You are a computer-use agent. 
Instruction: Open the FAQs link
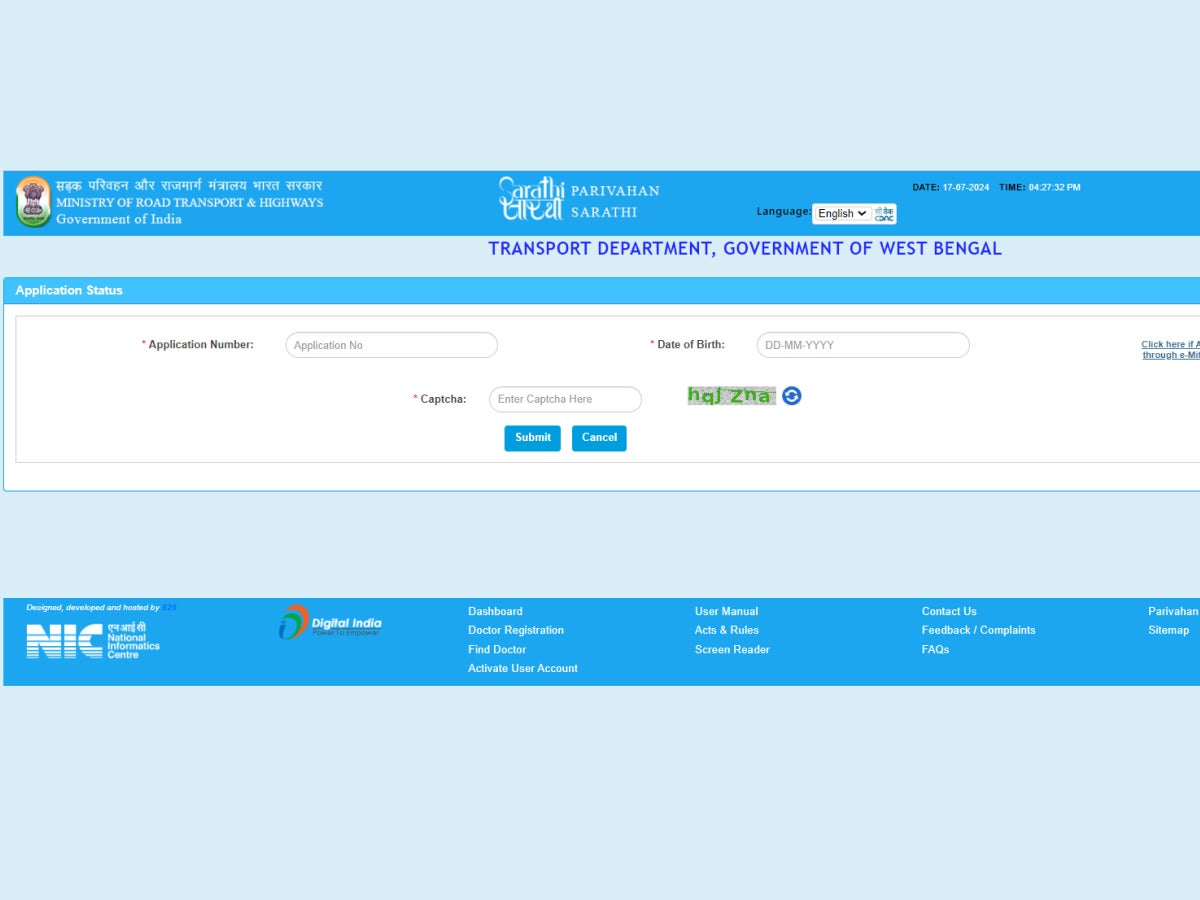(935, 649)
